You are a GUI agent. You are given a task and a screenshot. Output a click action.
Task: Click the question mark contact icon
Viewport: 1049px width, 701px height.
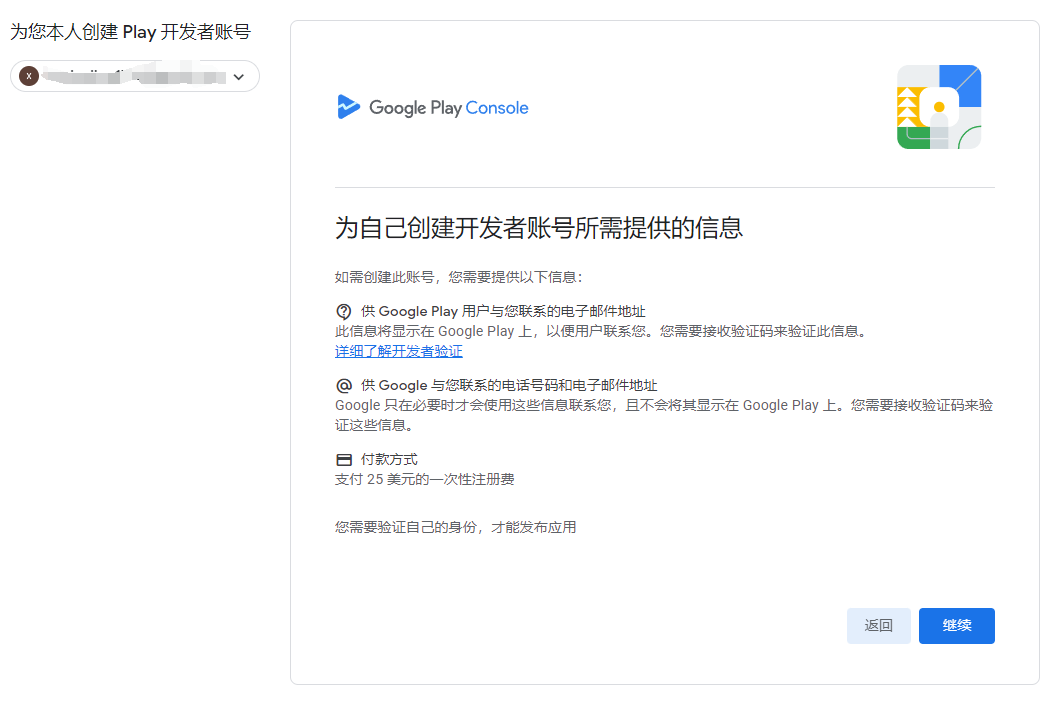344,312
